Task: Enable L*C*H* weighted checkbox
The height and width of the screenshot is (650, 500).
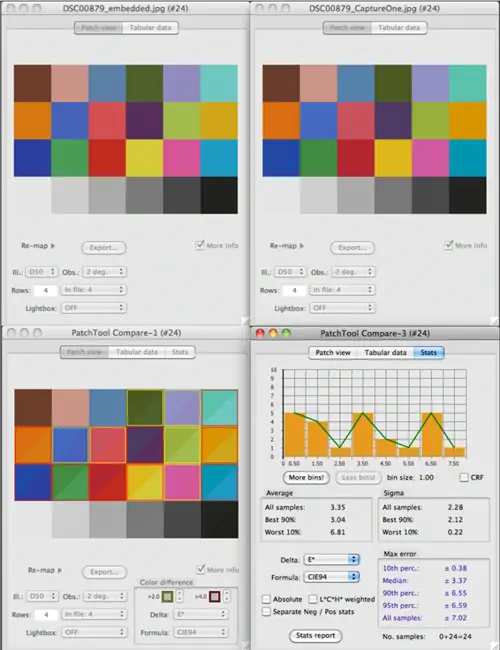Action: point(313,599)
